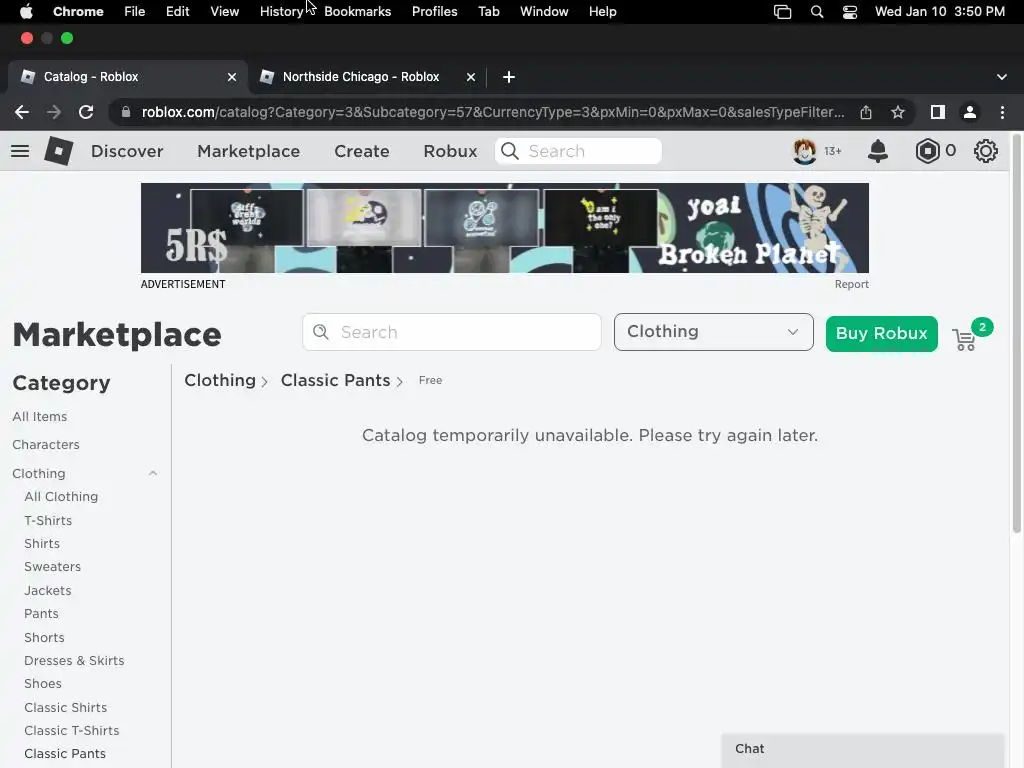Open the Profiles menu
Screen dimensions: 1024x768
434,12
